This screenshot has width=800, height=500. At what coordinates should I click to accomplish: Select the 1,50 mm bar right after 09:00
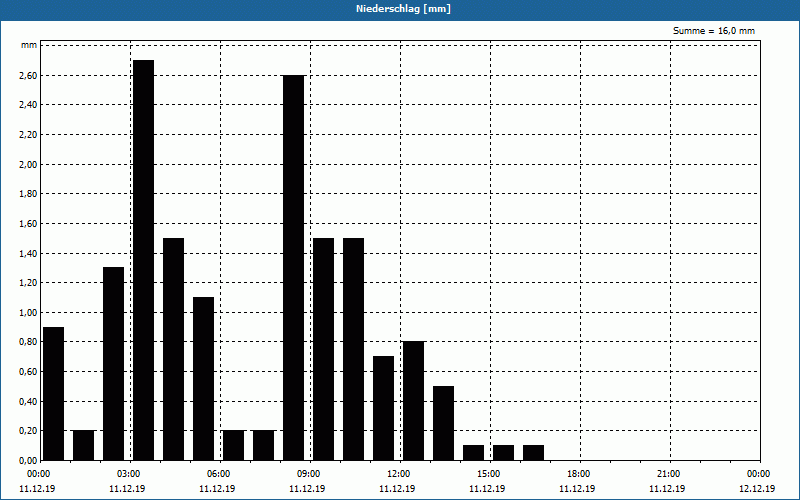(x=323, y=349)
